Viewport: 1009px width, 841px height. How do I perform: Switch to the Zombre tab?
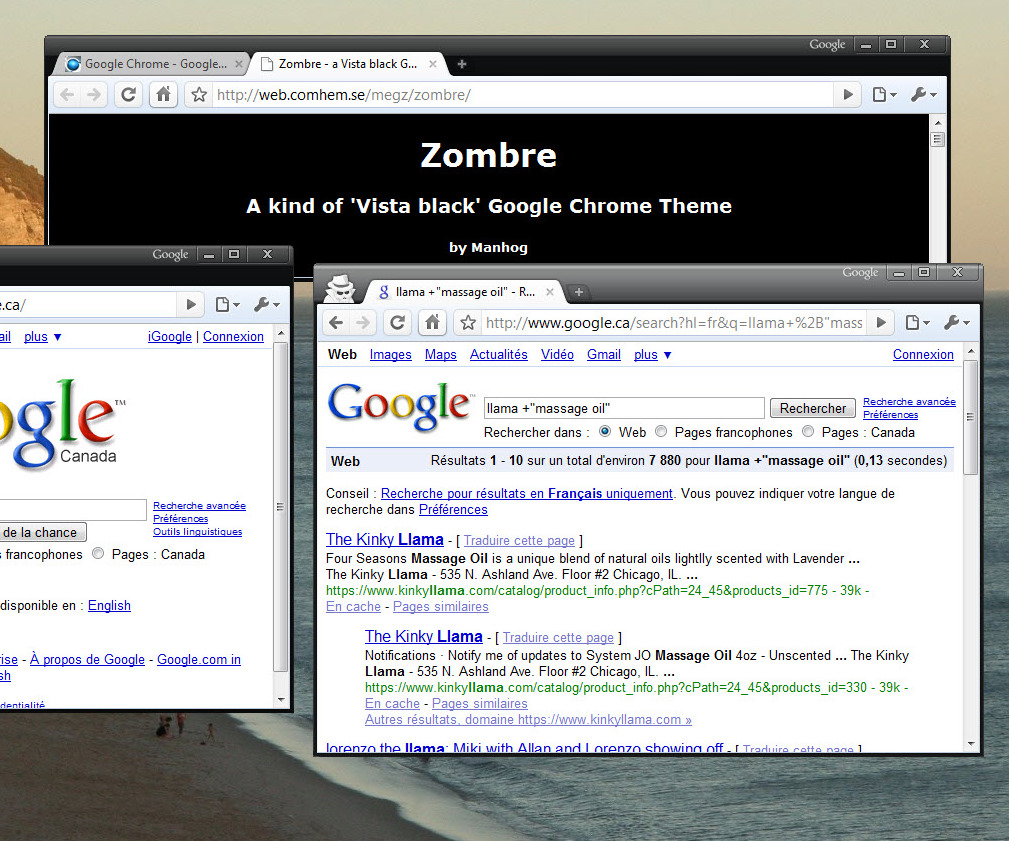(x=345, y=62)
